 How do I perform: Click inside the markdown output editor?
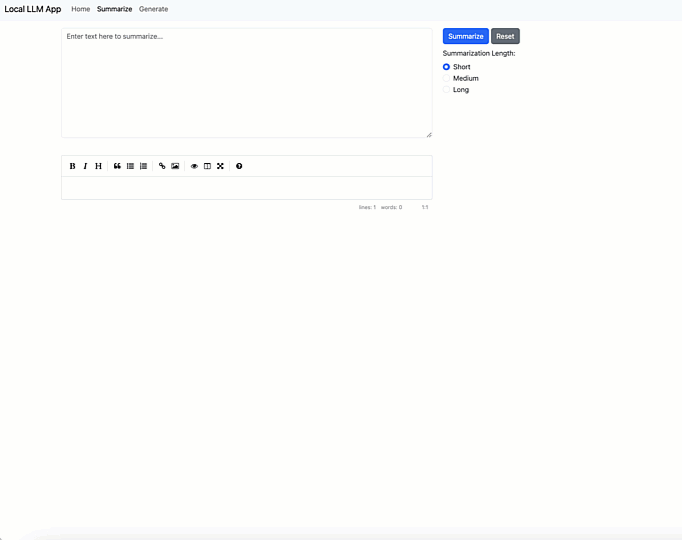click(247, 188)
